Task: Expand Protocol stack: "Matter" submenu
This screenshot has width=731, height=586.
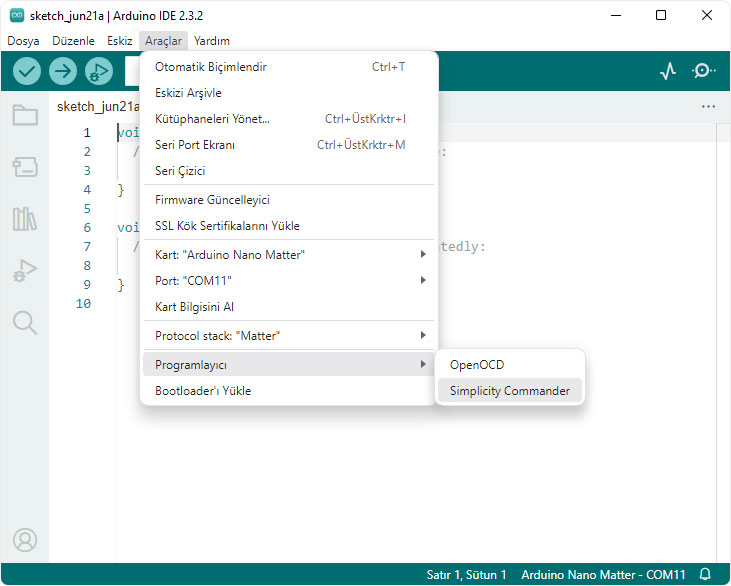Action: (x=289, y=336)
